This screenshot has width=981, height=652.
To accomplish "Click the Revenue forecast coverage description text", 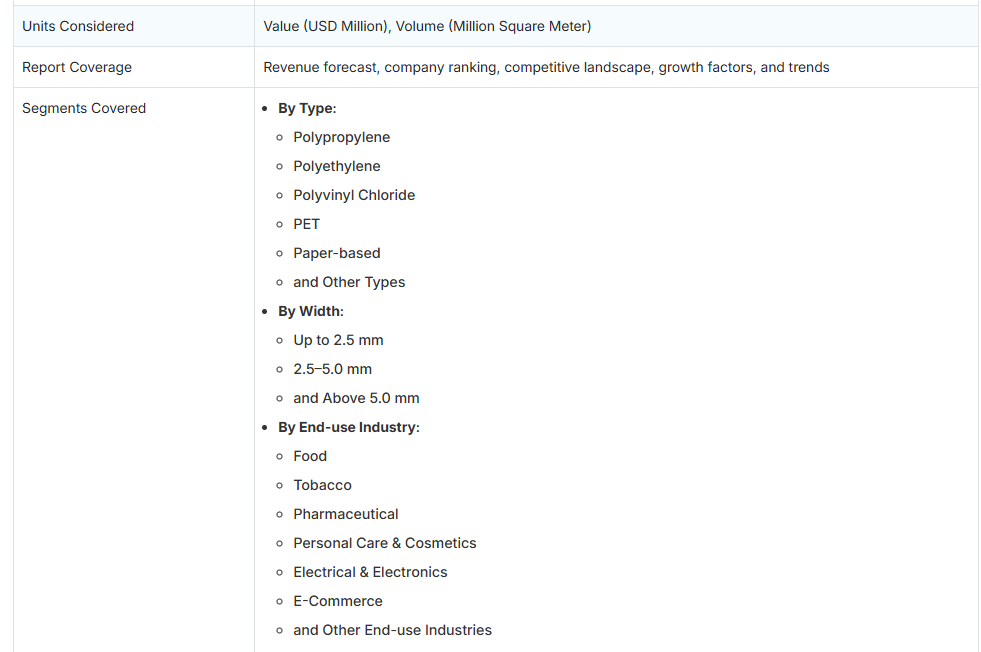I will (546, 67).
